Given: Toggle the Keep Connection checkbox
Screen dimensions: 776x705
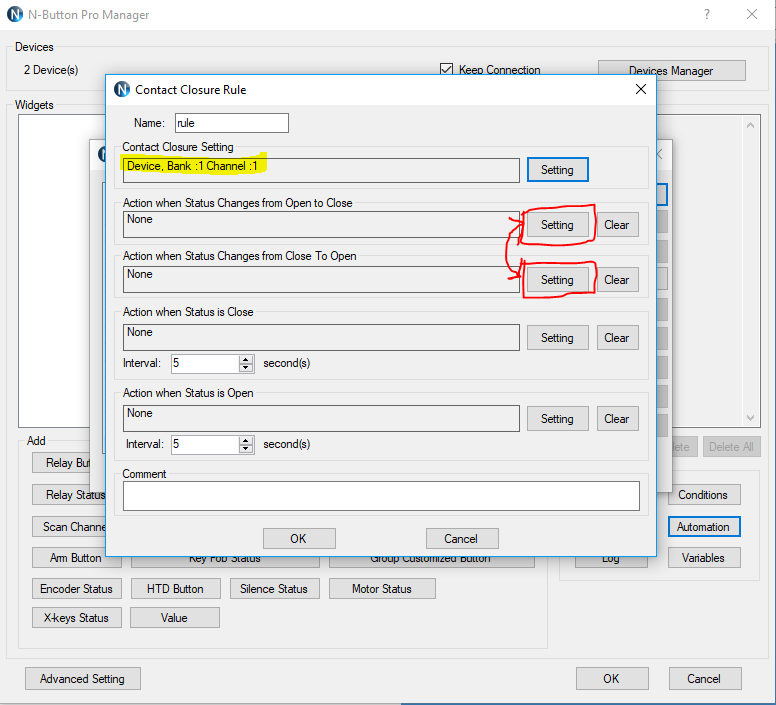Looking at the screenshot, I should (446, 70).
